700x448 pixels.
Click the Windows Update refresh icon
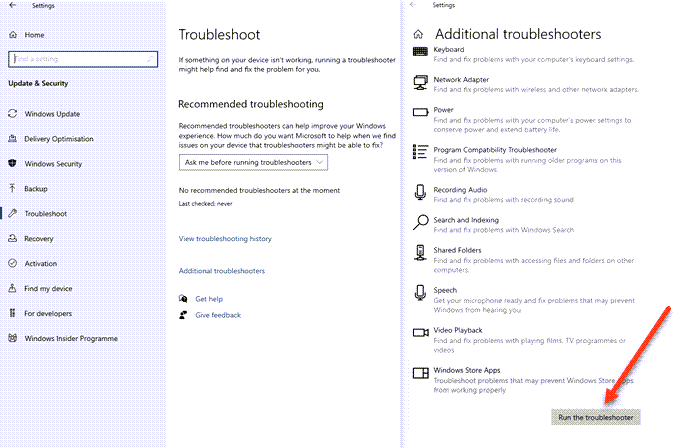coord(12,114)
